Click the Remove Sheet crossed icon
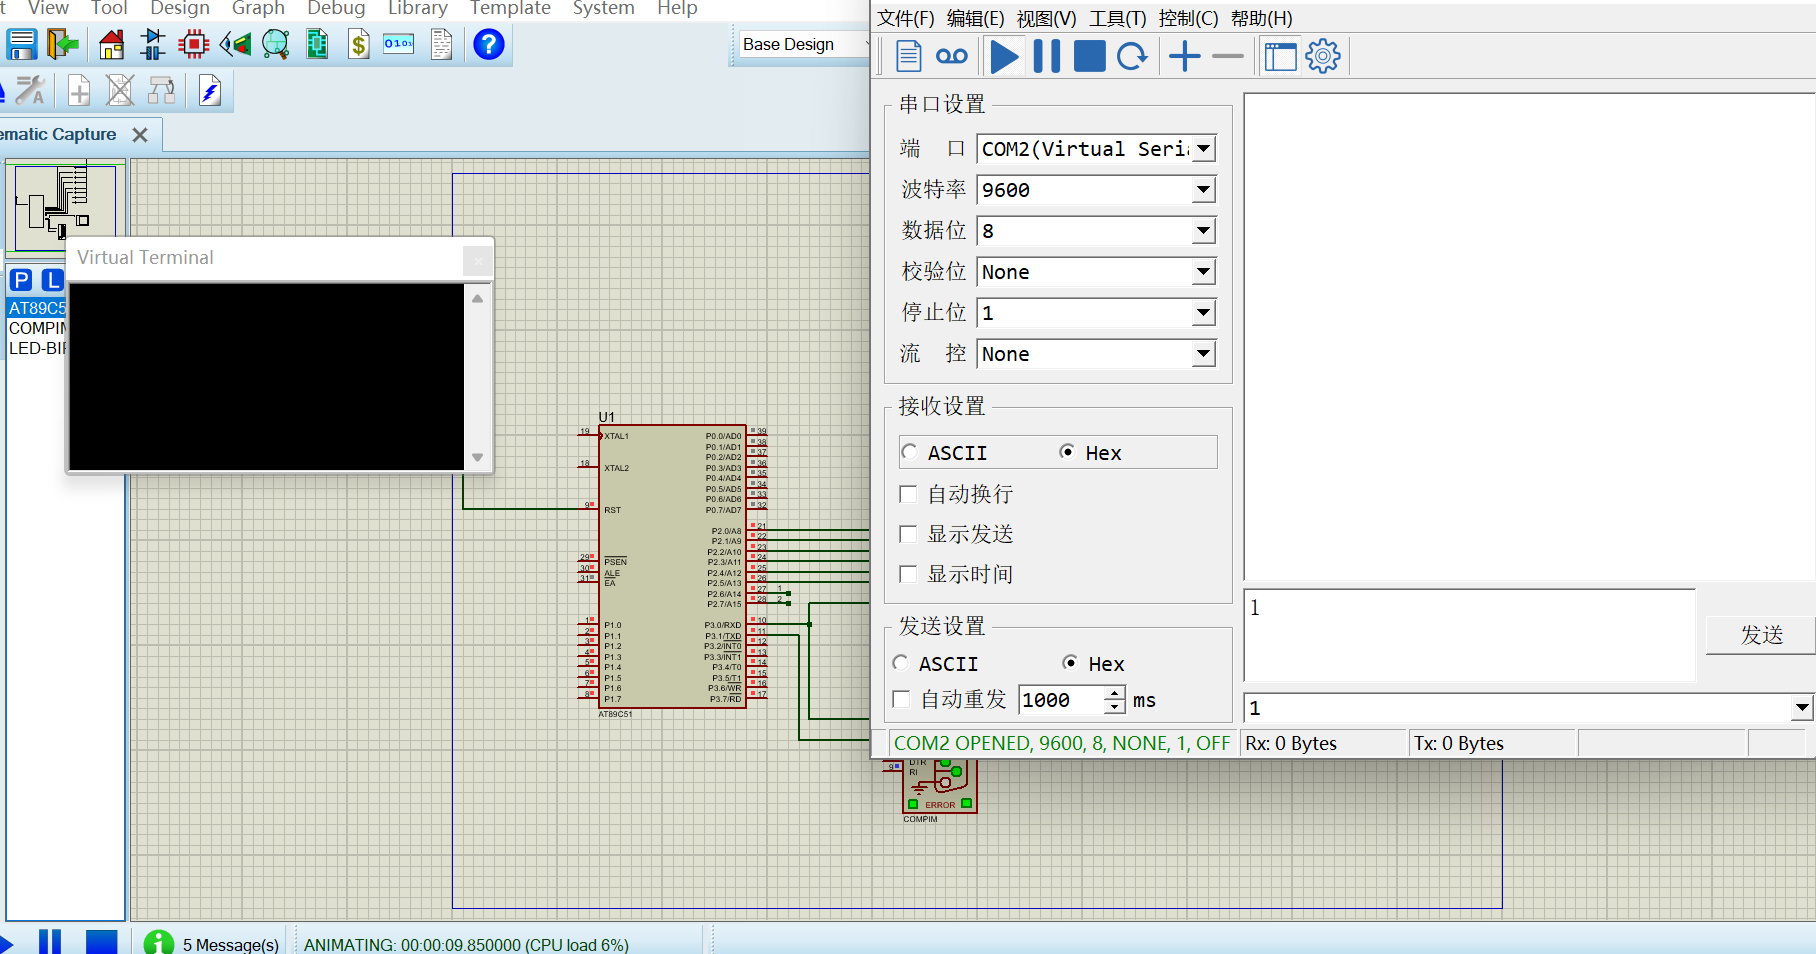 [120, 91]
